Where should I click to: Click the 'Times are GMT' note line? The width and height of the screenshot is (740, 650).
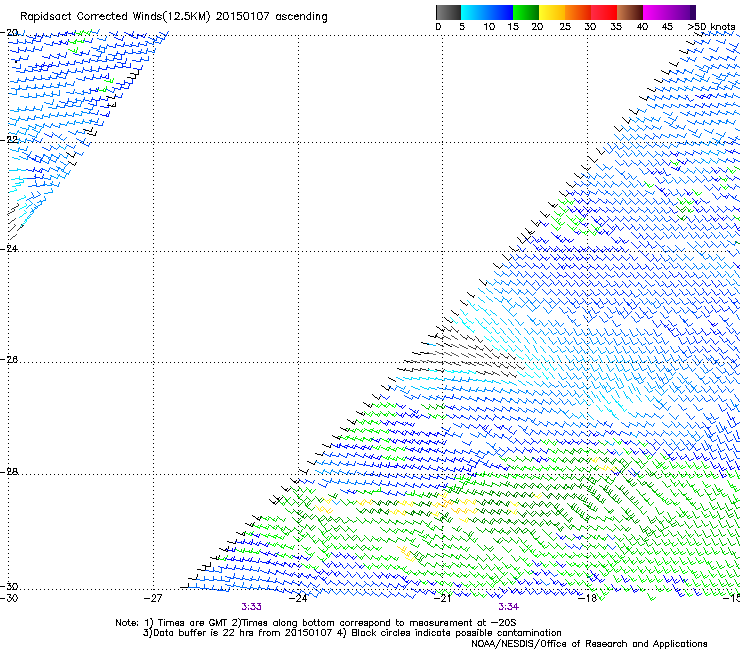(x=316, y=623)
